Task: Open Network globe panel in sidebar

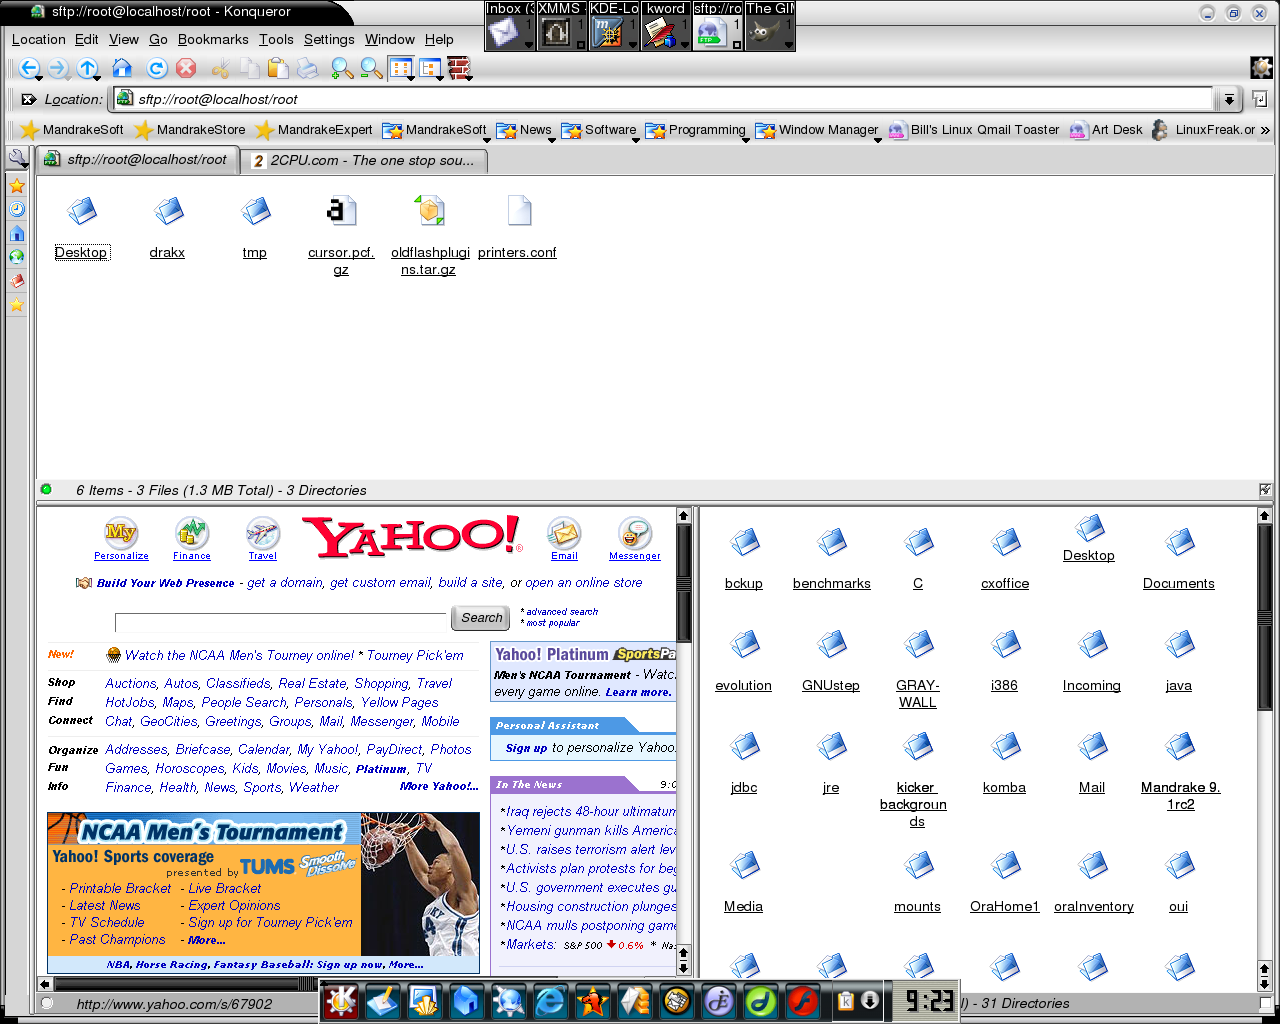Action: click(x=17, y=257)
